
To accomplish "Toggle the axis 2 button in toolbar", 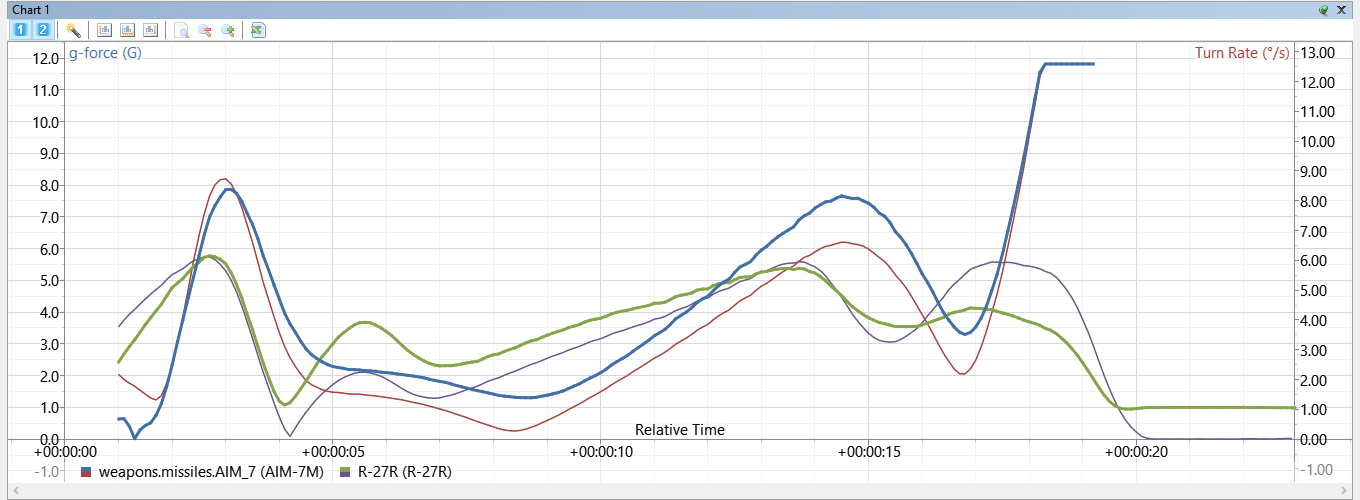I will click(43, 29).
